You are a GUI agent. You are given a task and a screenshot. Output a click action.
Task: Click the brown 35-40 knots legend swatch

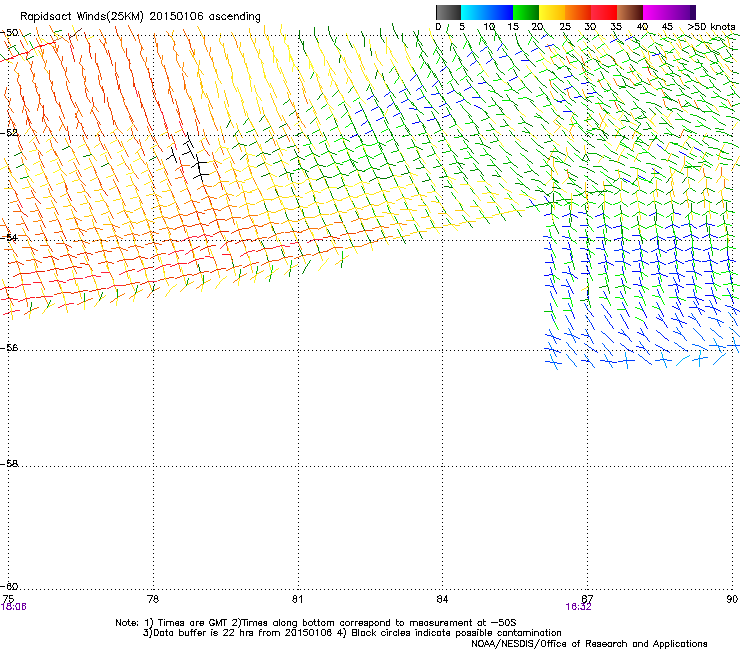click(x=630, y=12)
